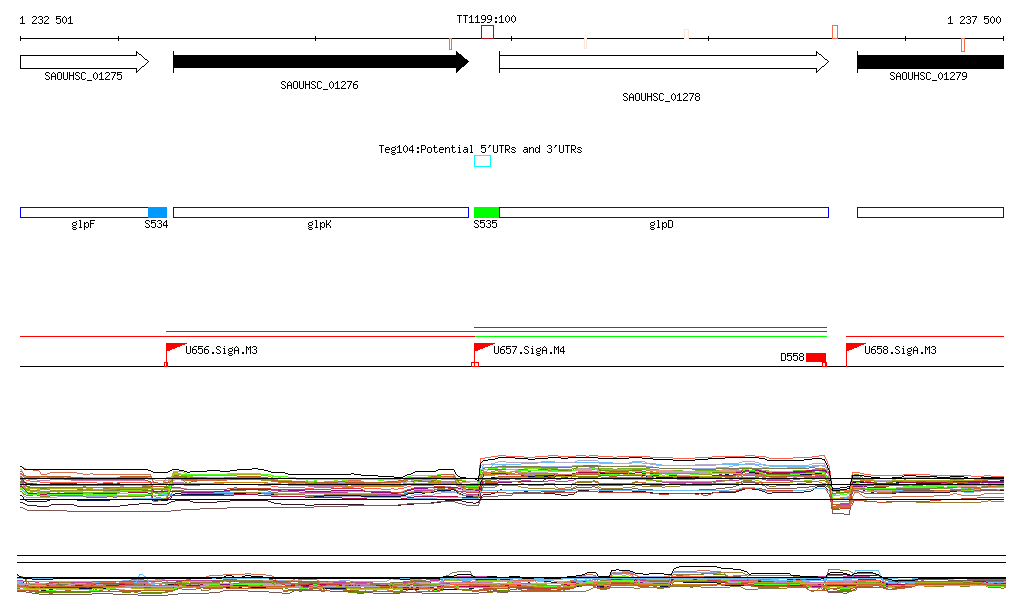Viewport: 1024px width, 611px height.
Task: Select the red D558 terminator box
Action: [816, 358]
